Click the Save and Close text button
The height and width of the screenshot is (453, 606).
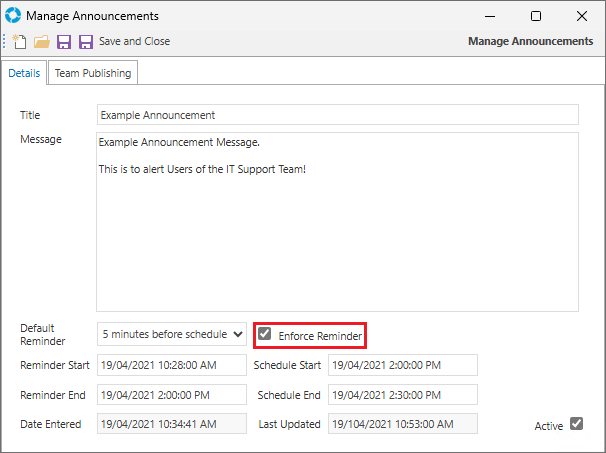tap(134, 41)
